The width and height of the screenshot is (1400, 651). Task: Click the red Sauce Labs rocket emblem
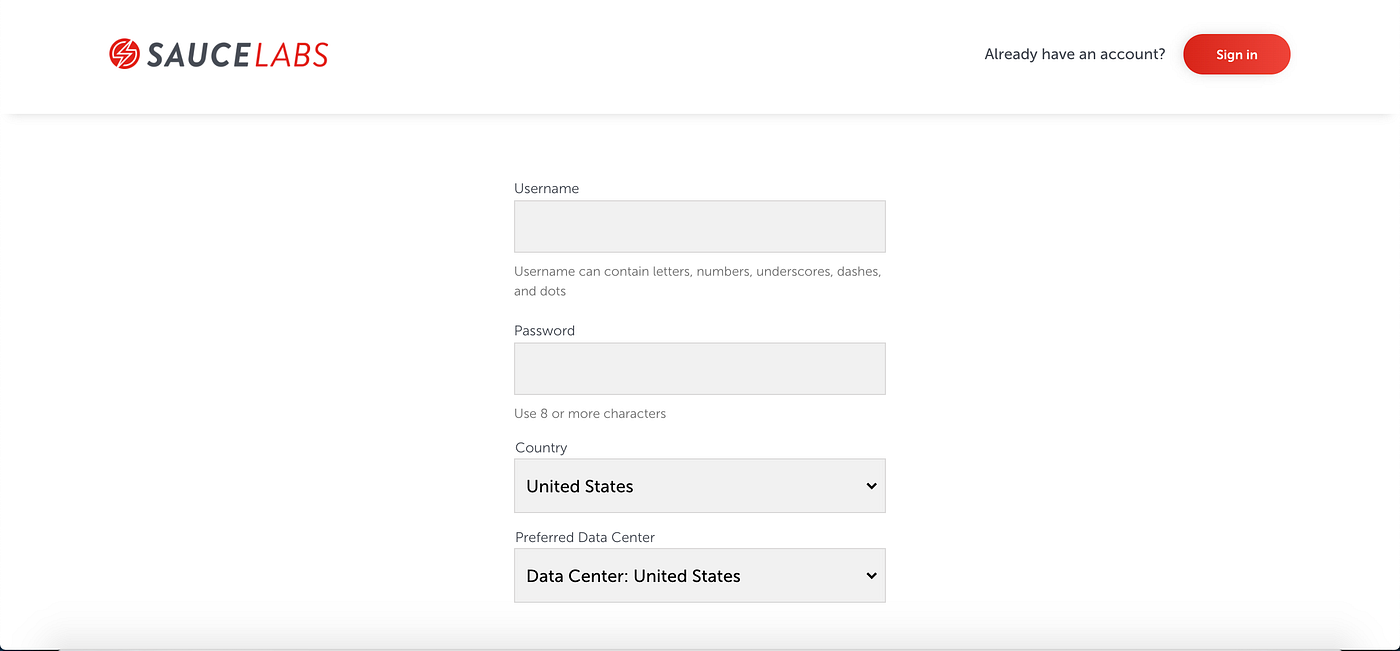[x=124, y=52]
